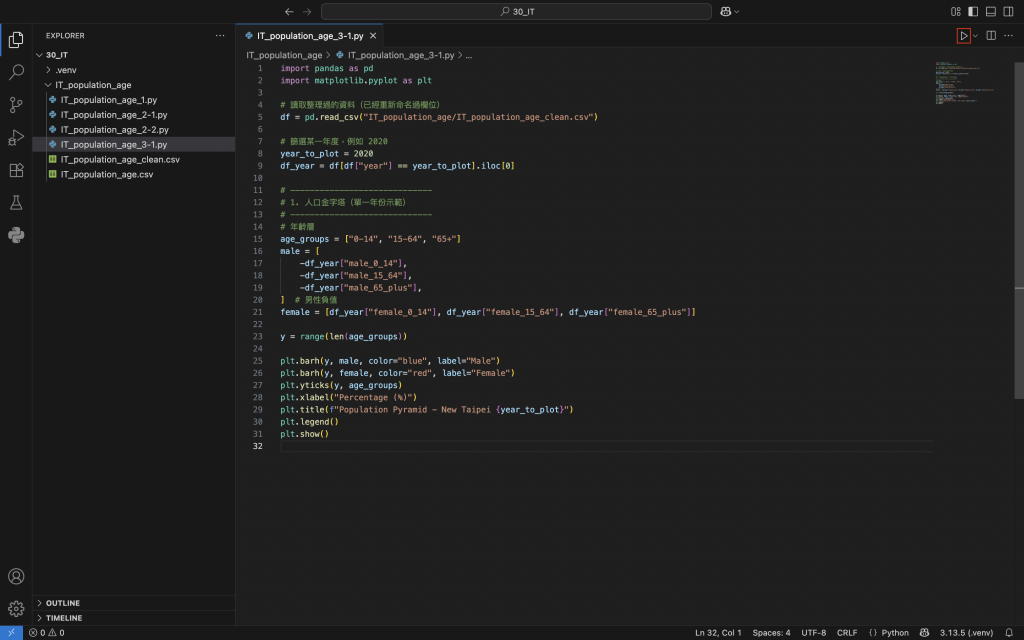Image resolution: width=1024 pixels, height=640 pixels.
Task: Toggle the secondary side bar visibility
Action: (x=1009, y=12)
